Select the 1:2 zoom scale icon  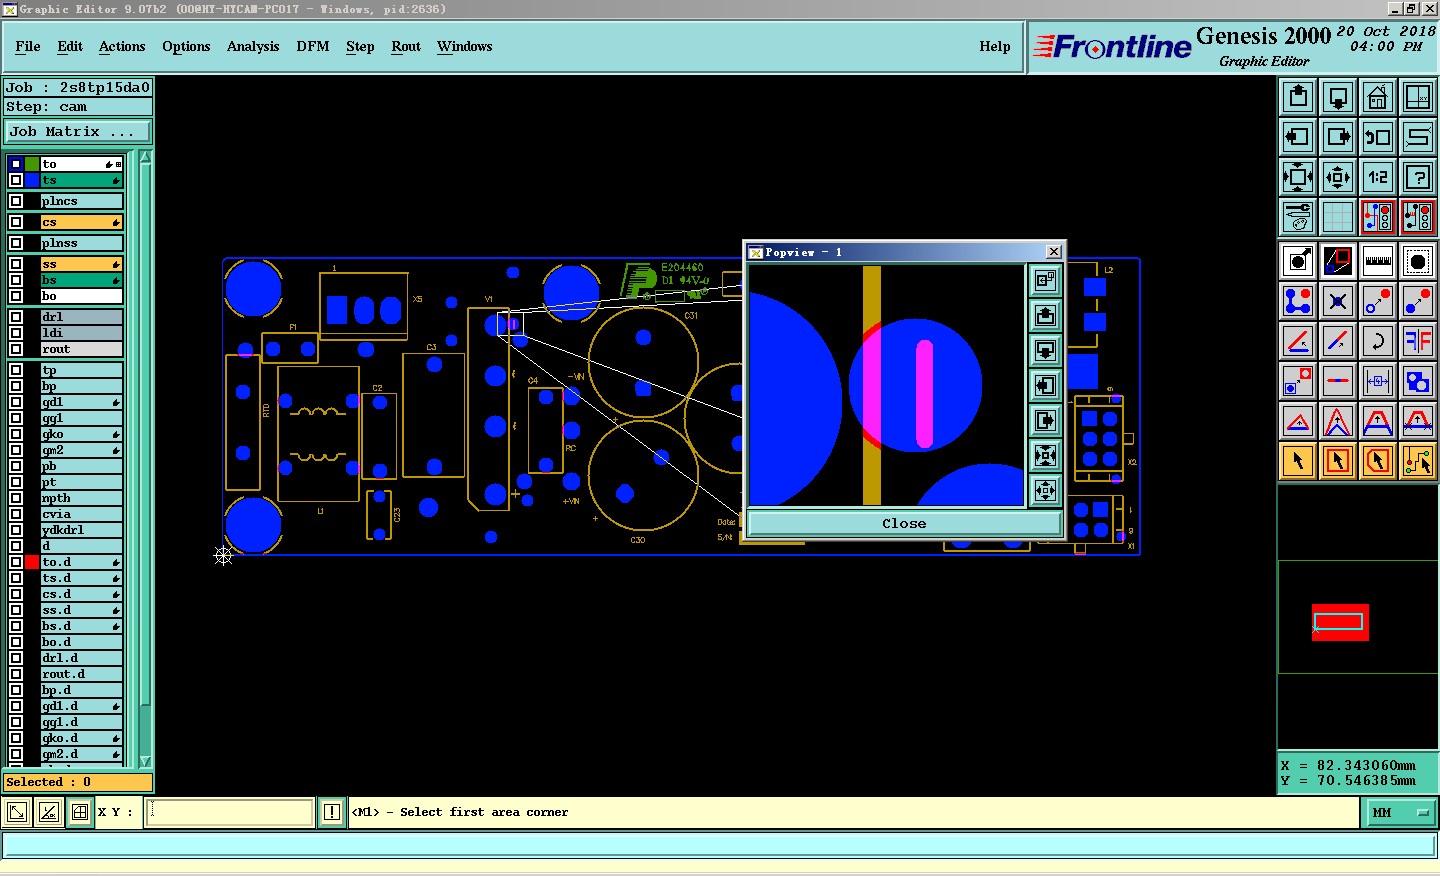click(1378, 177)
